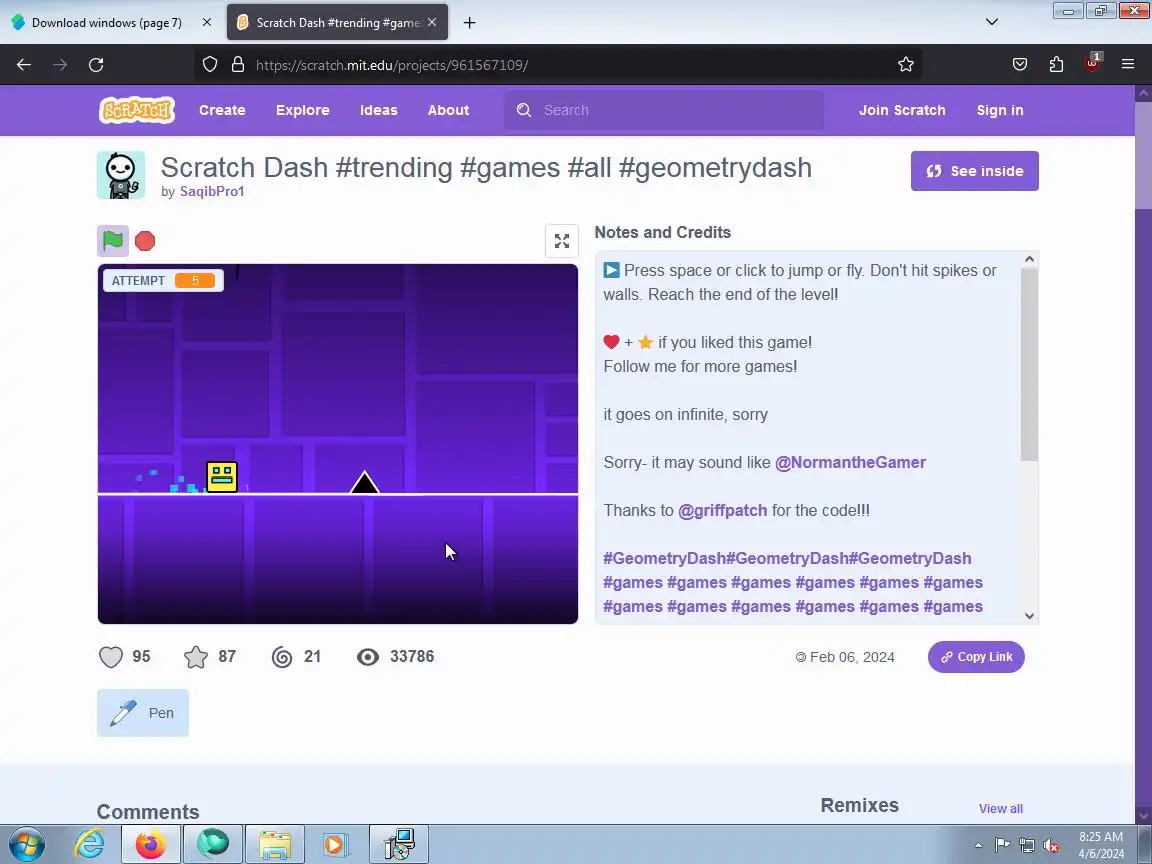Viewport: 1152px width, 864px height.
Task: Click the URL address bar
Action: 558,65
